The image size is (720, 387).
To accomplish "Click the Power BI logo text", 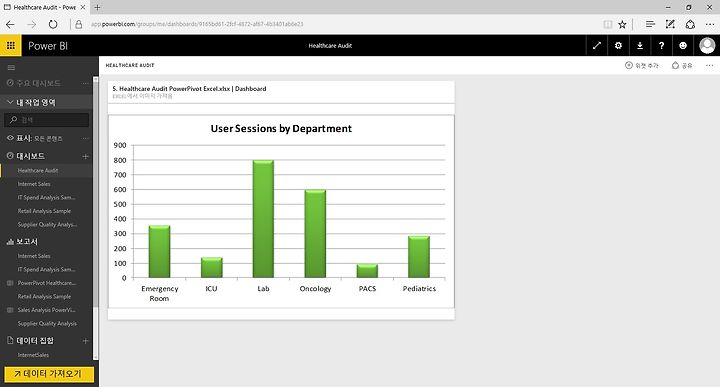I will coord(48,45).
